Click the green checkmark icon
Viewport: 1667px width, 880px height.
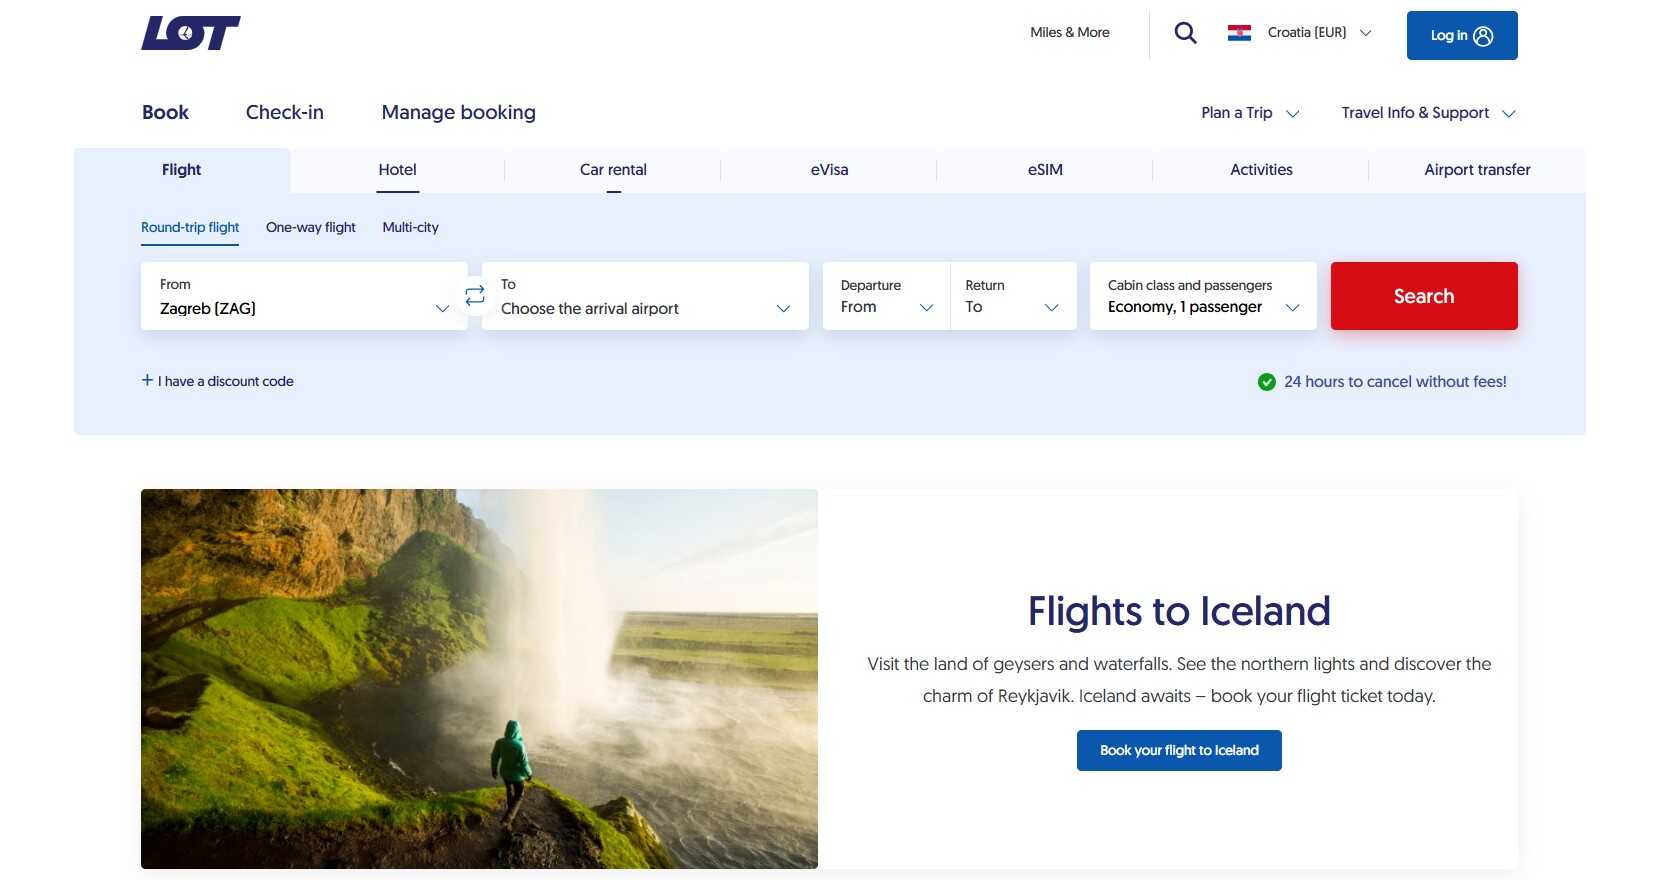point(1266,381)
